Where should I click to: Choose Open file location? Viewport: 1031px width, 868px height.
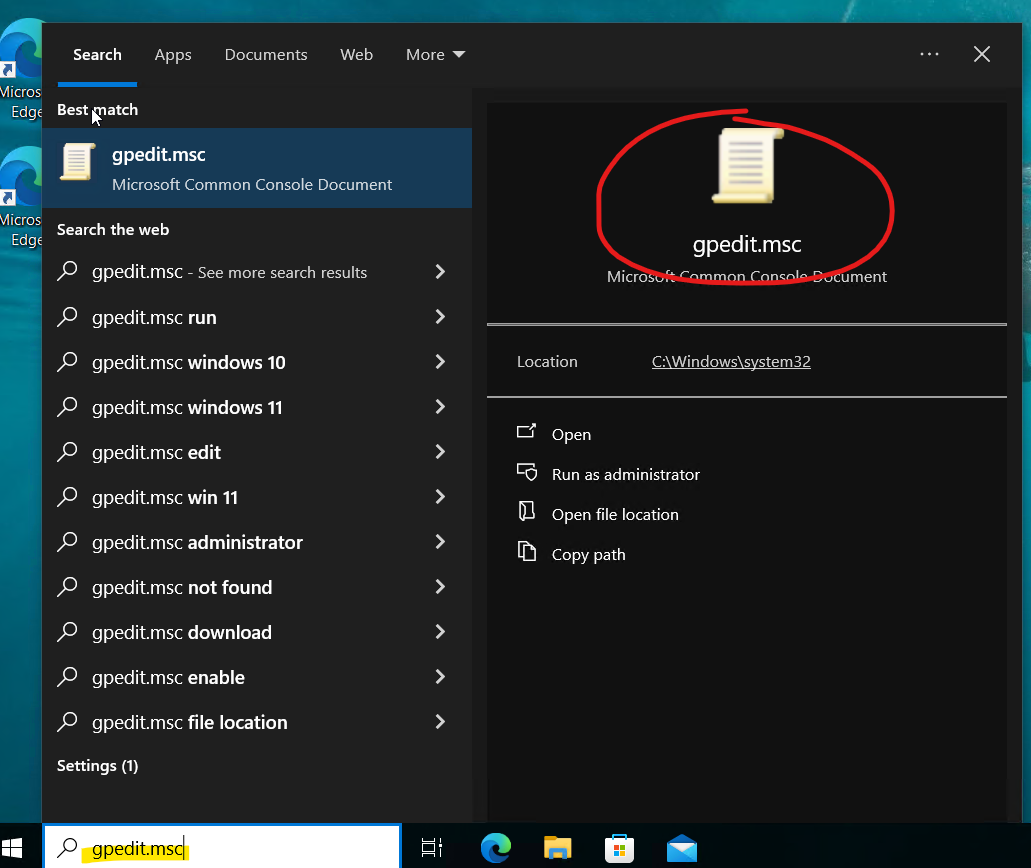[x=615, y=514]
